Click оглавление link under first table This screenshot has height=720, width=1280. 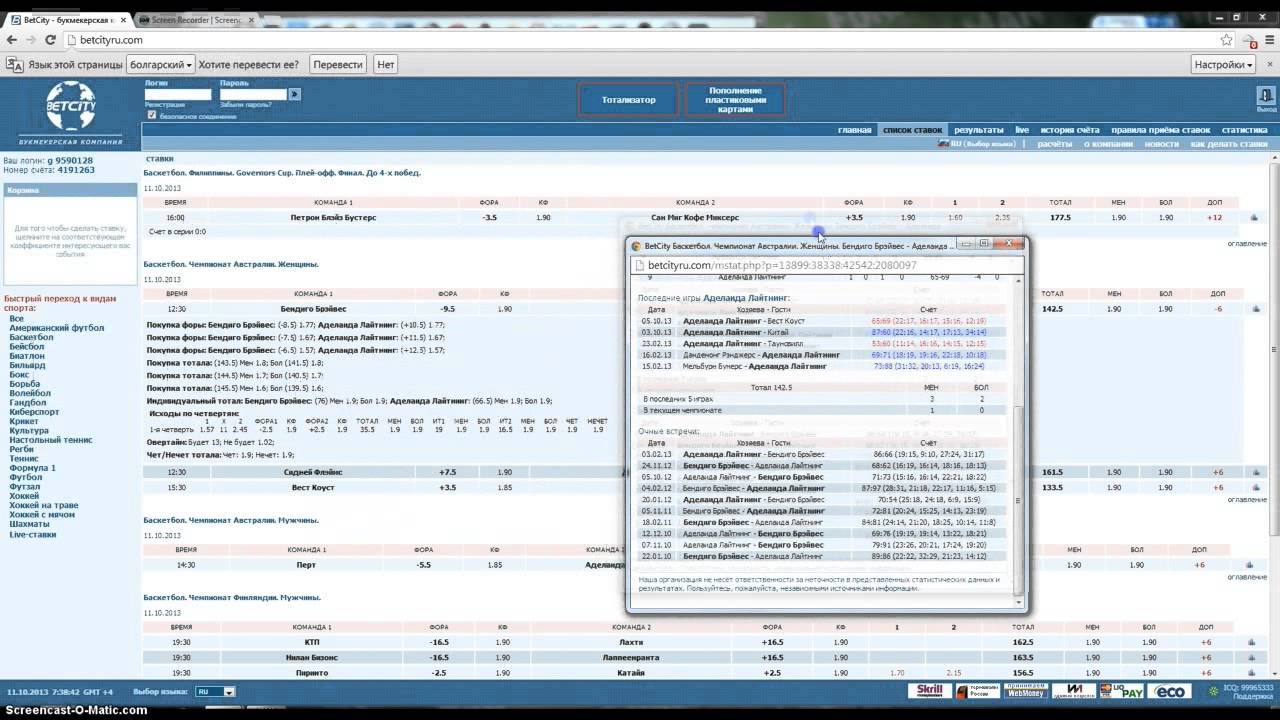[1247, 244]
